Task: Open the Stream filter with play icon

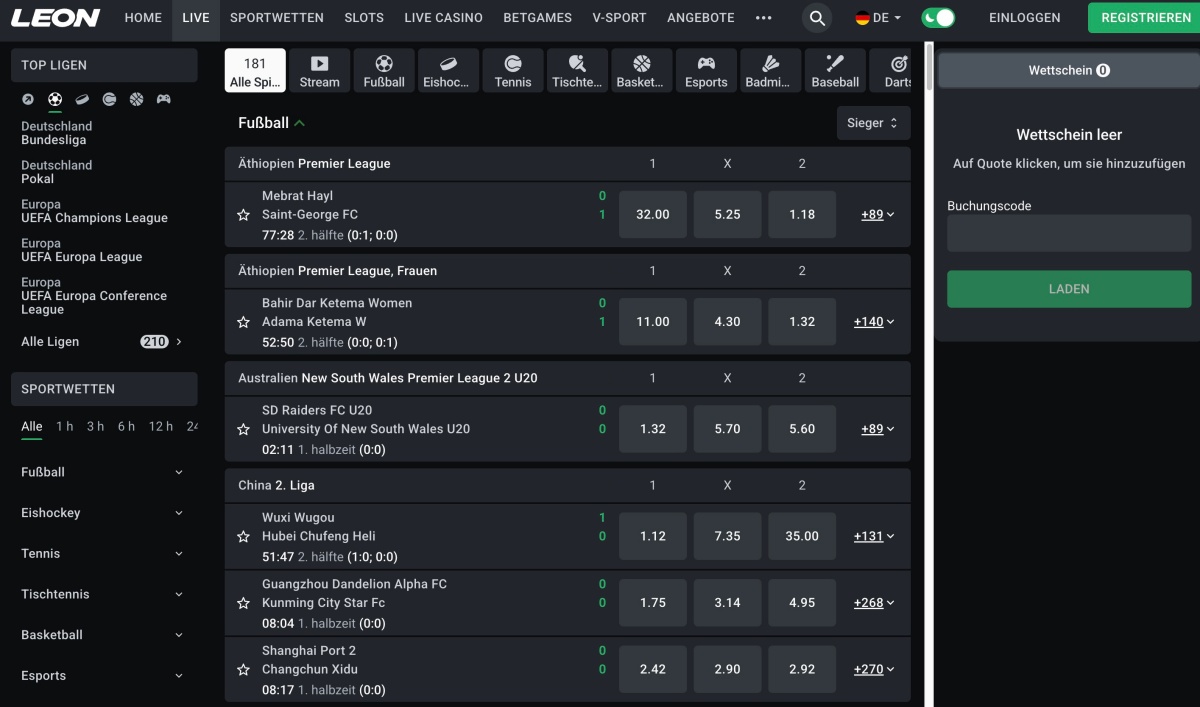Action: pyautogui.click(x=320, y=71)
